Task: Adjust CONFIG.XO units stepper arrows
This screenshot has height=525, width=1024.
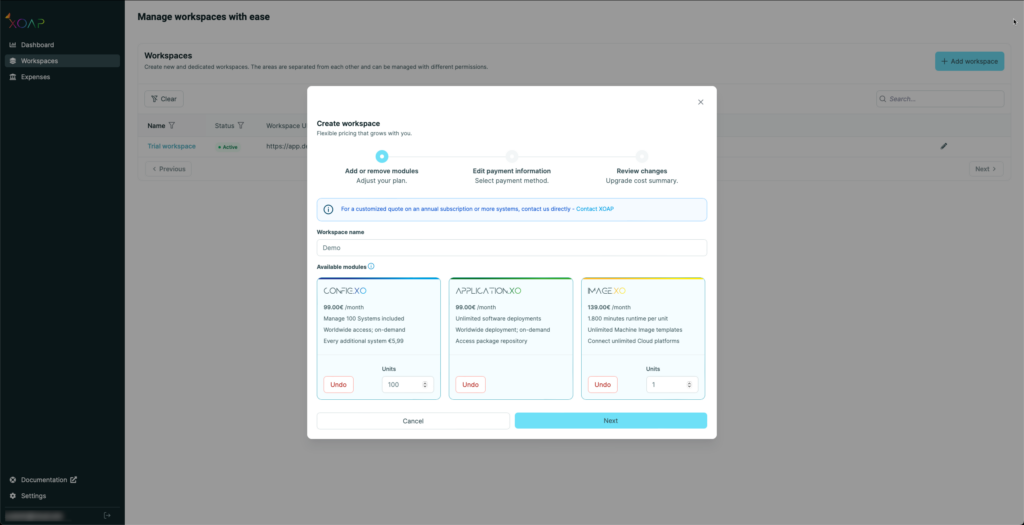Action: (425, 385)
